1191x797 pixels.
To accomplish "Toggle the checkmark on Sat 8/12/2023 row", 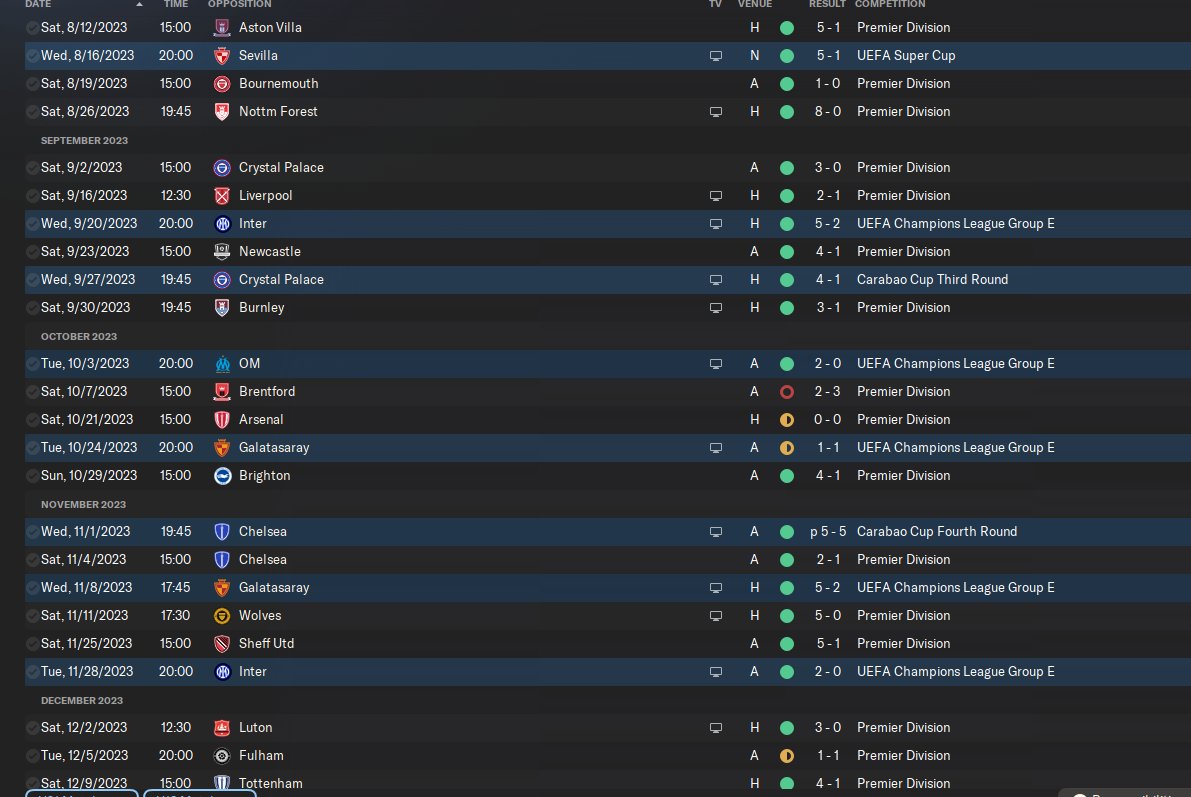I will [x=32, y=27].
